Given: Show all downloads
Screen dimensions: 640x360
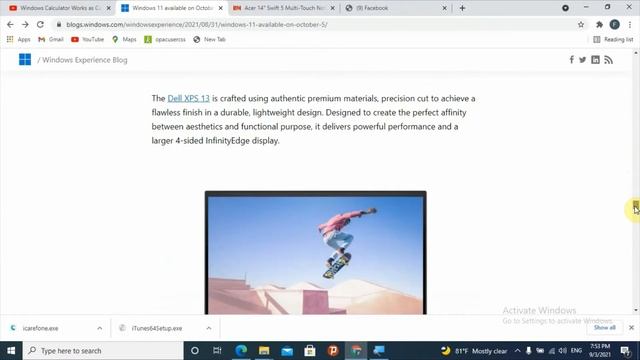Looking at the screenshot, I should tap(604, 327).
